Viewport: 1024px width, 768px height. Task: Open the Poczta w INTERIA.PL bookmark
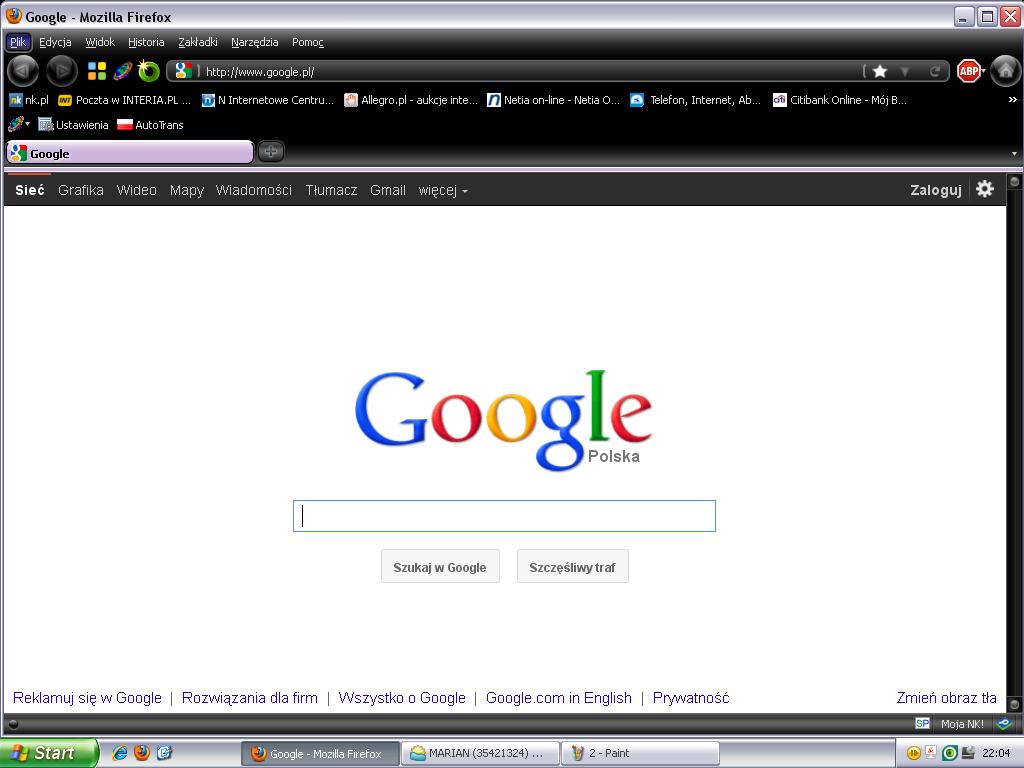click(125, 100)
